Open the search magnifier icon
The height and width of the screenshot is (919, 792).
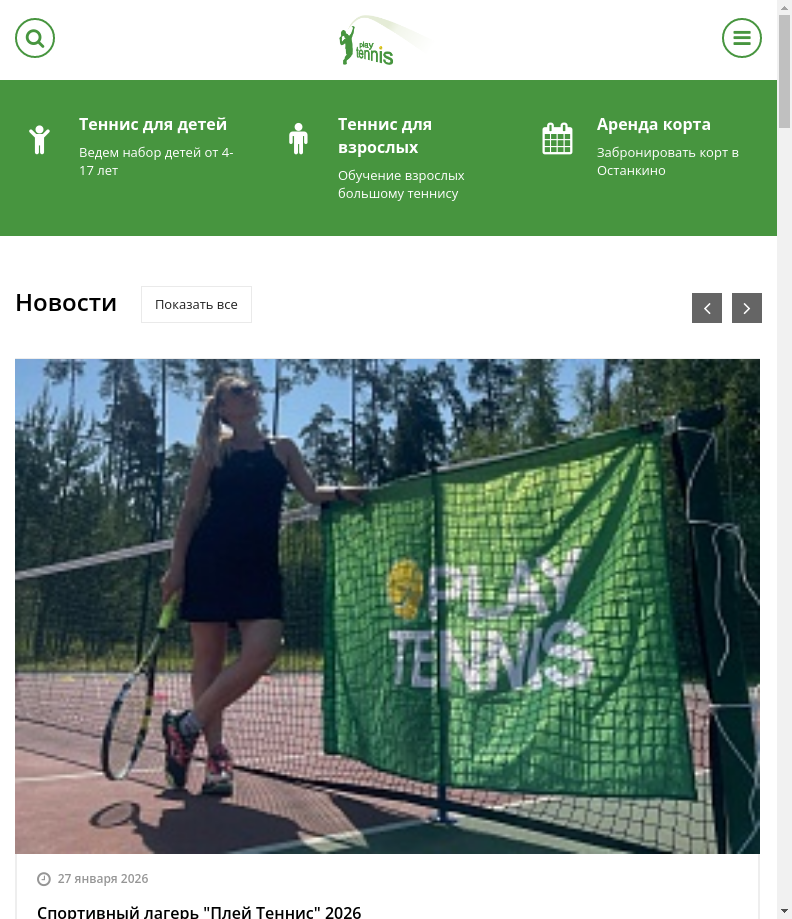tap(35, 38)
